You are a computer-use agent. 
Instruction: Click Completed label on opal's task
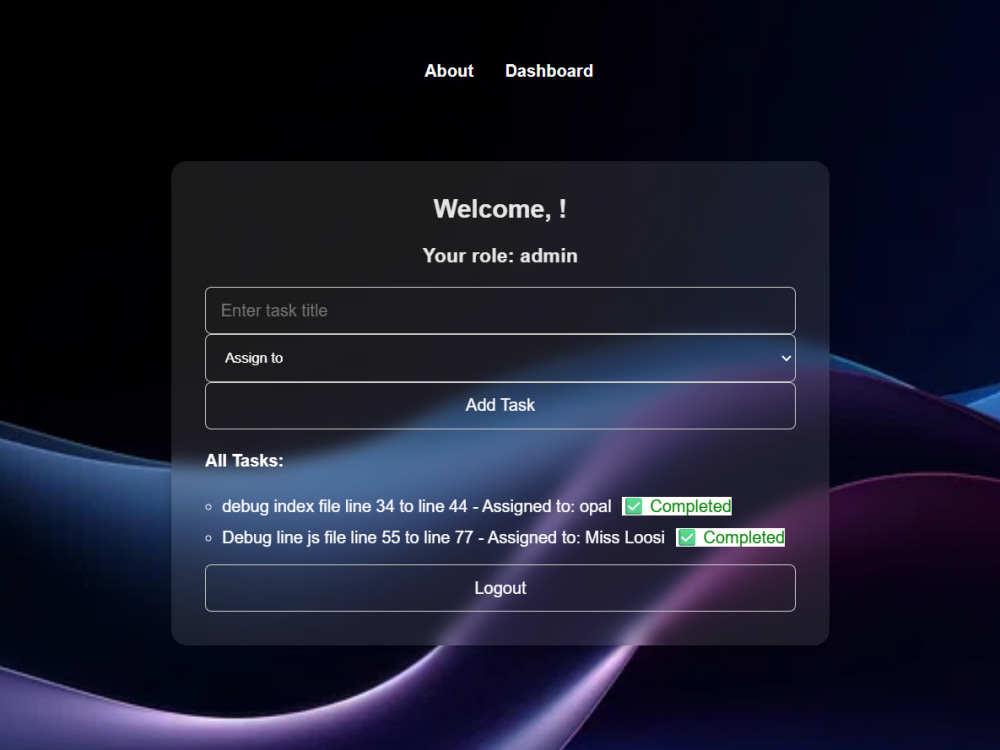(x=690, y=506)
